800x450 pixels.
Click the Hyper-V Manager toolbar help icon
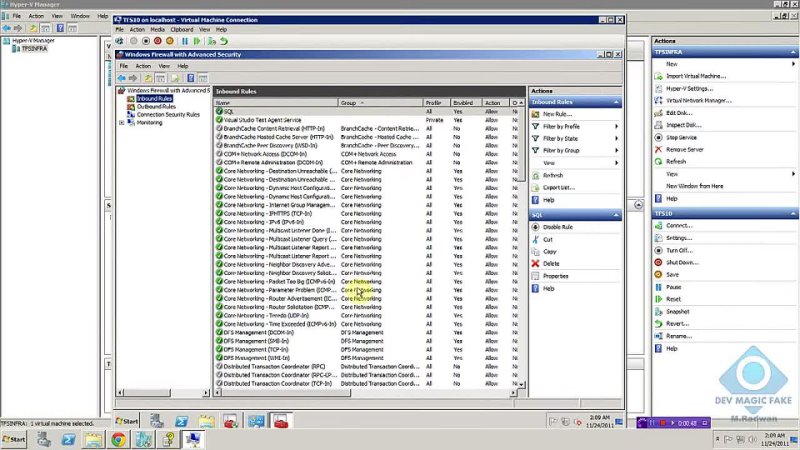60,28
